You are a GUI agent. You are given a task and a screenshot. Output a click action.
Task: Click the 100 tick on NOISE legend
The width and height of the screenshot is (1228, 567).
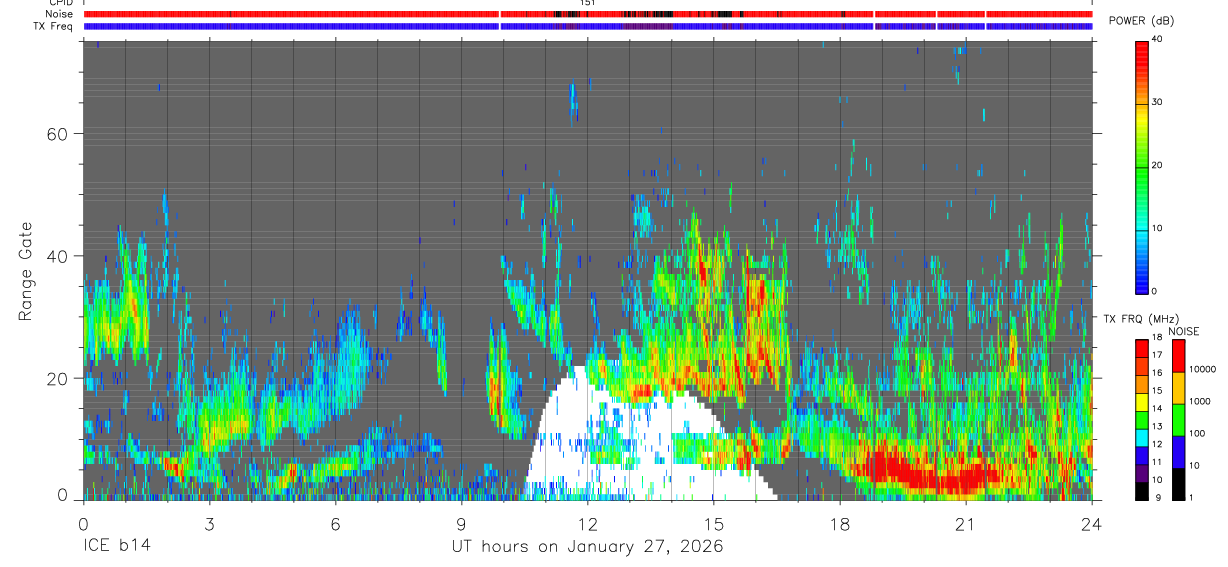click(1198, 434)
